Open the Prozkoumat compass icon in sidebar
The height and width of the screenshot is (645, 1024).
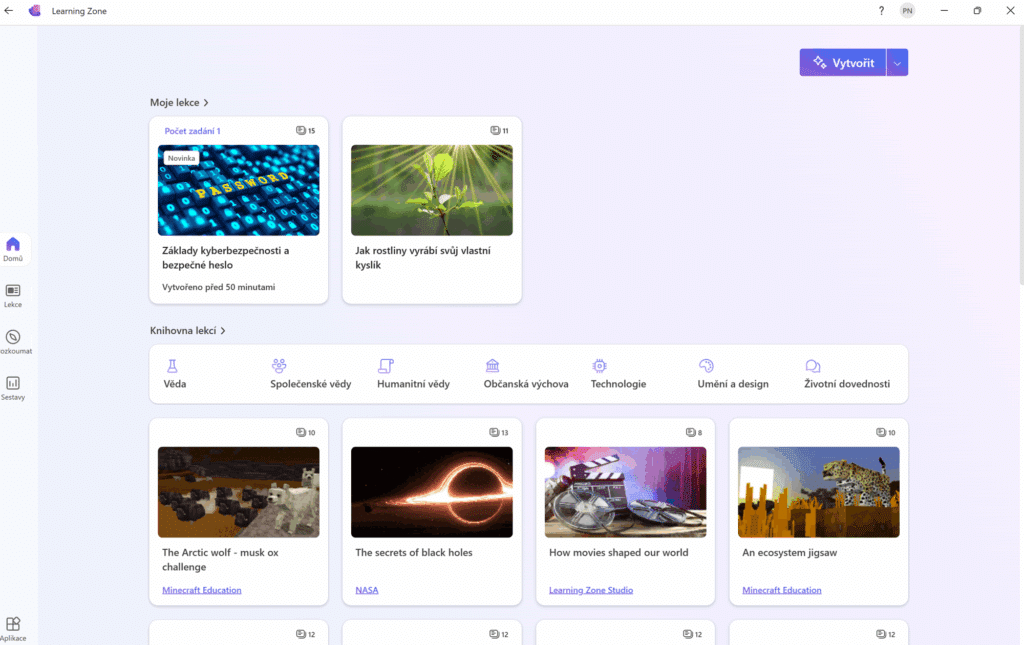[13, 341]
